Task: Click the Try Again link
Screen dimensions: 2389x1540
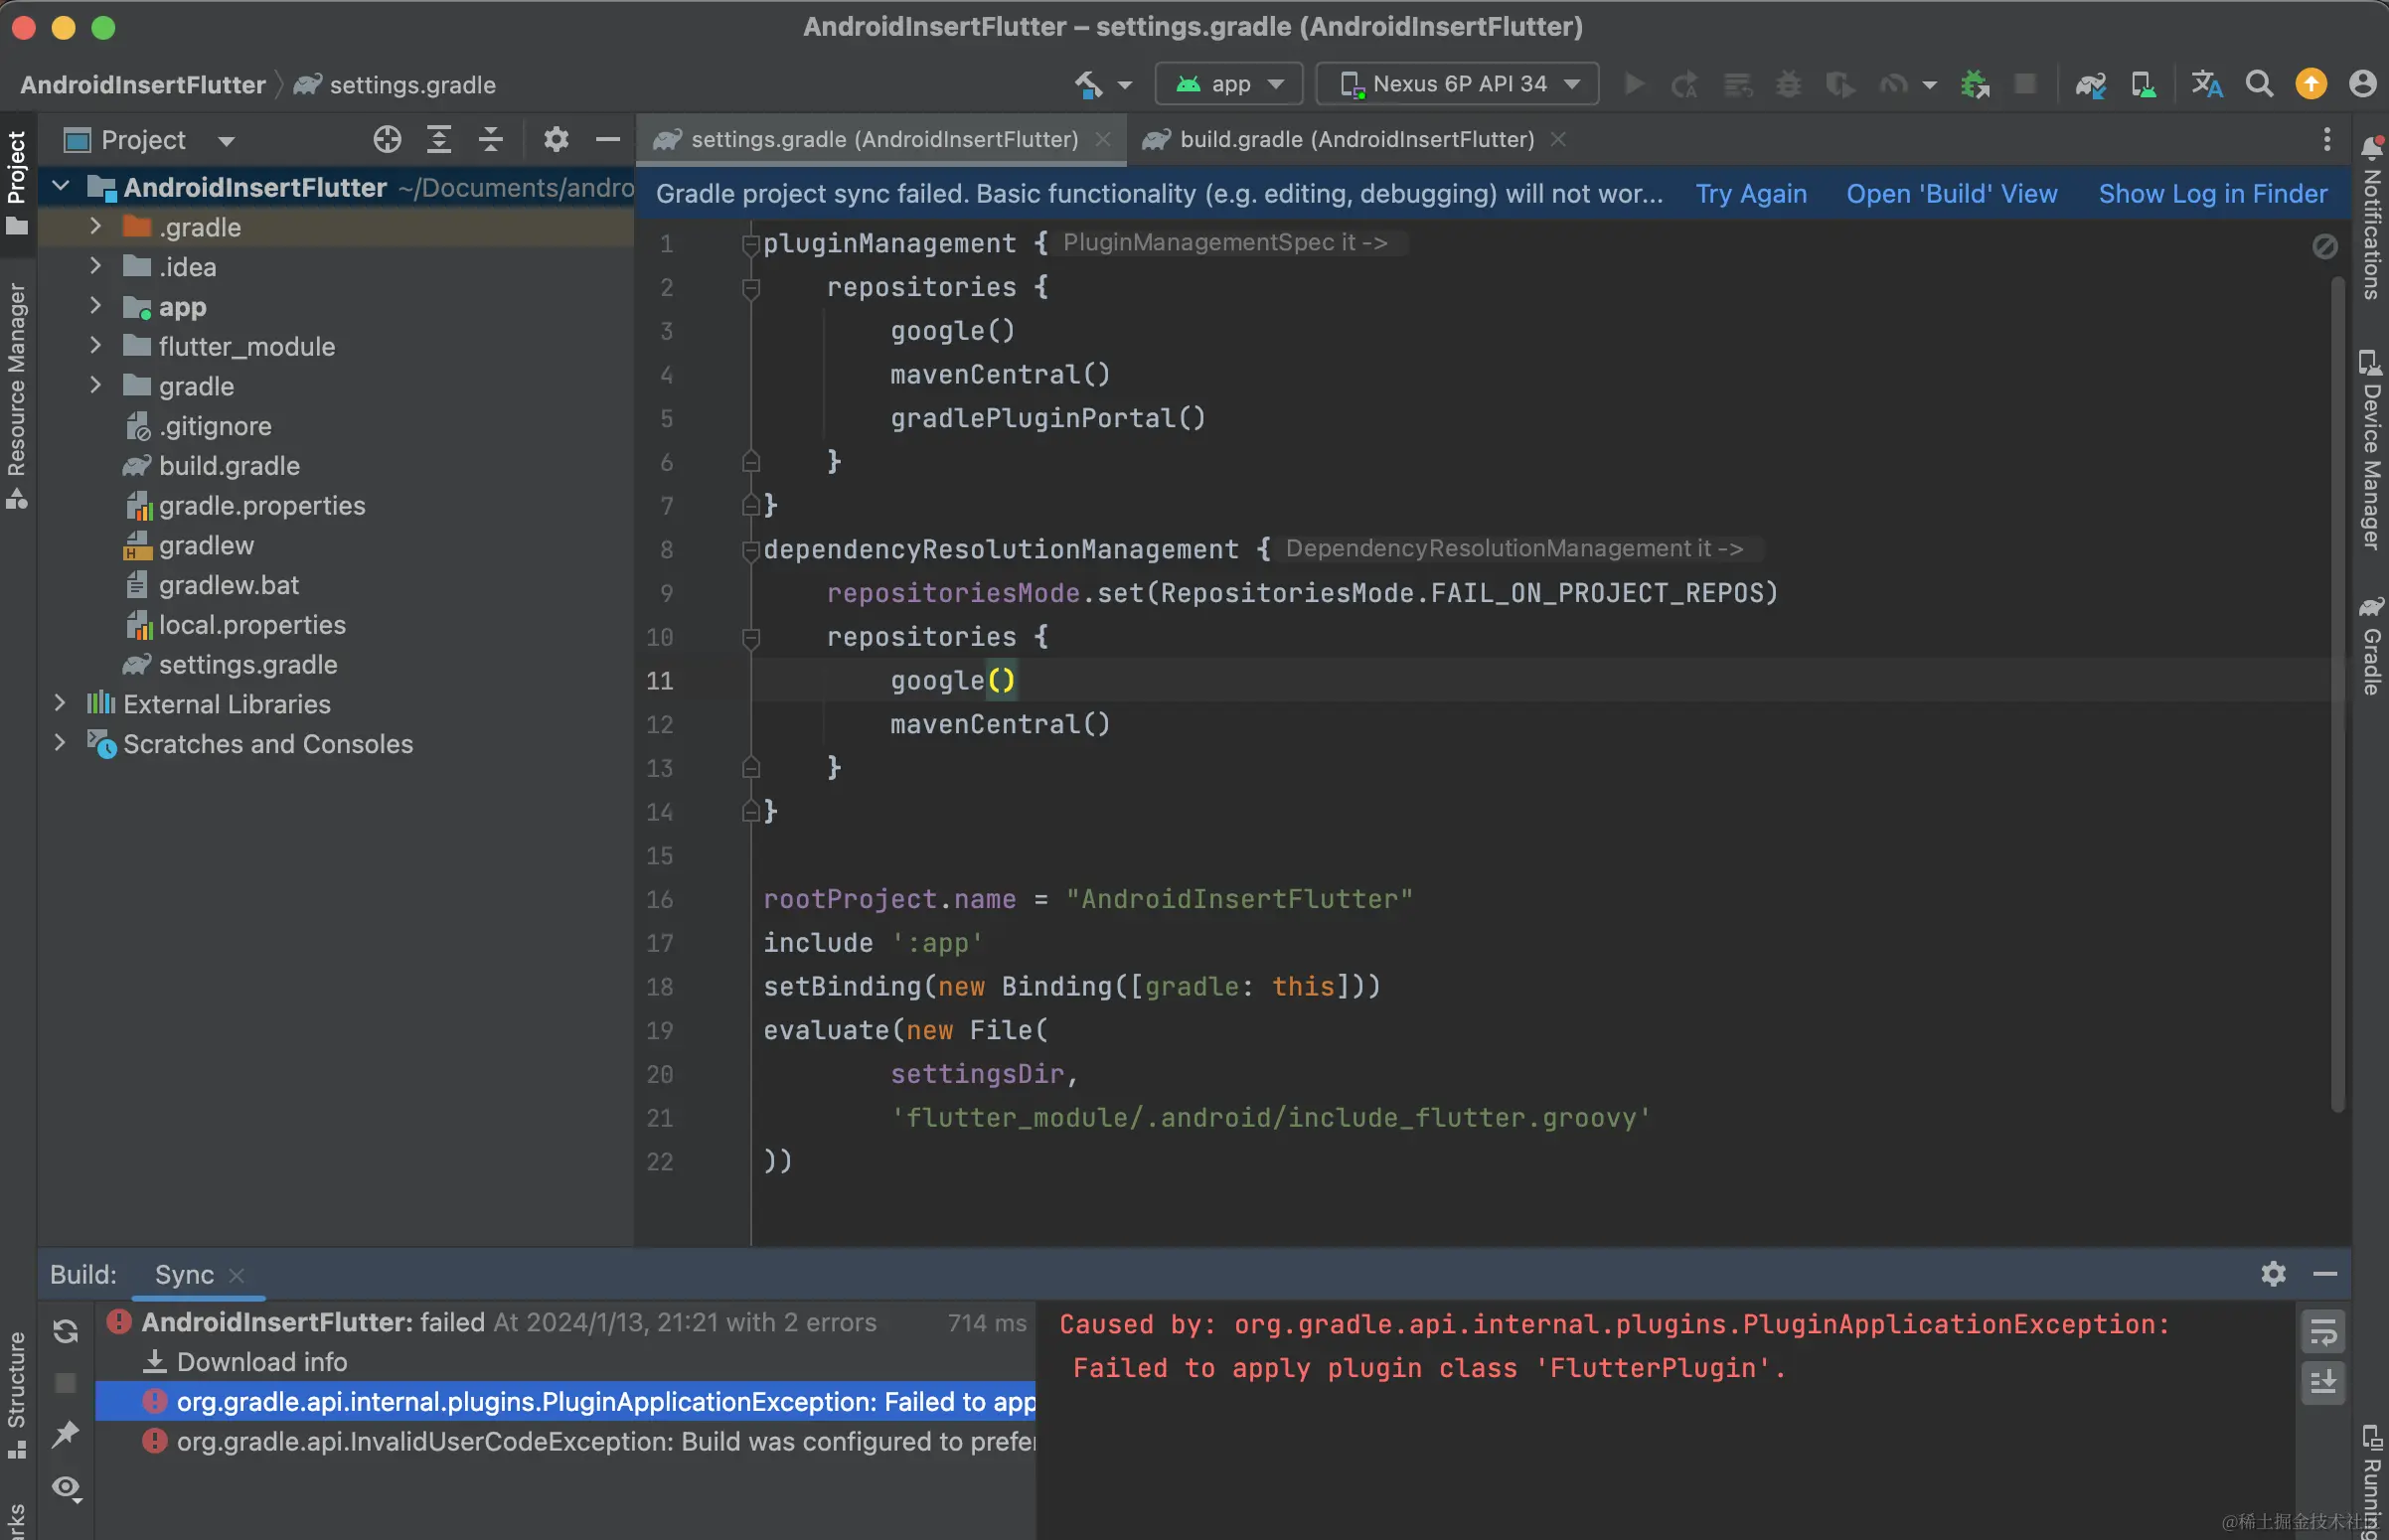Action: [x=1750, y=194]
